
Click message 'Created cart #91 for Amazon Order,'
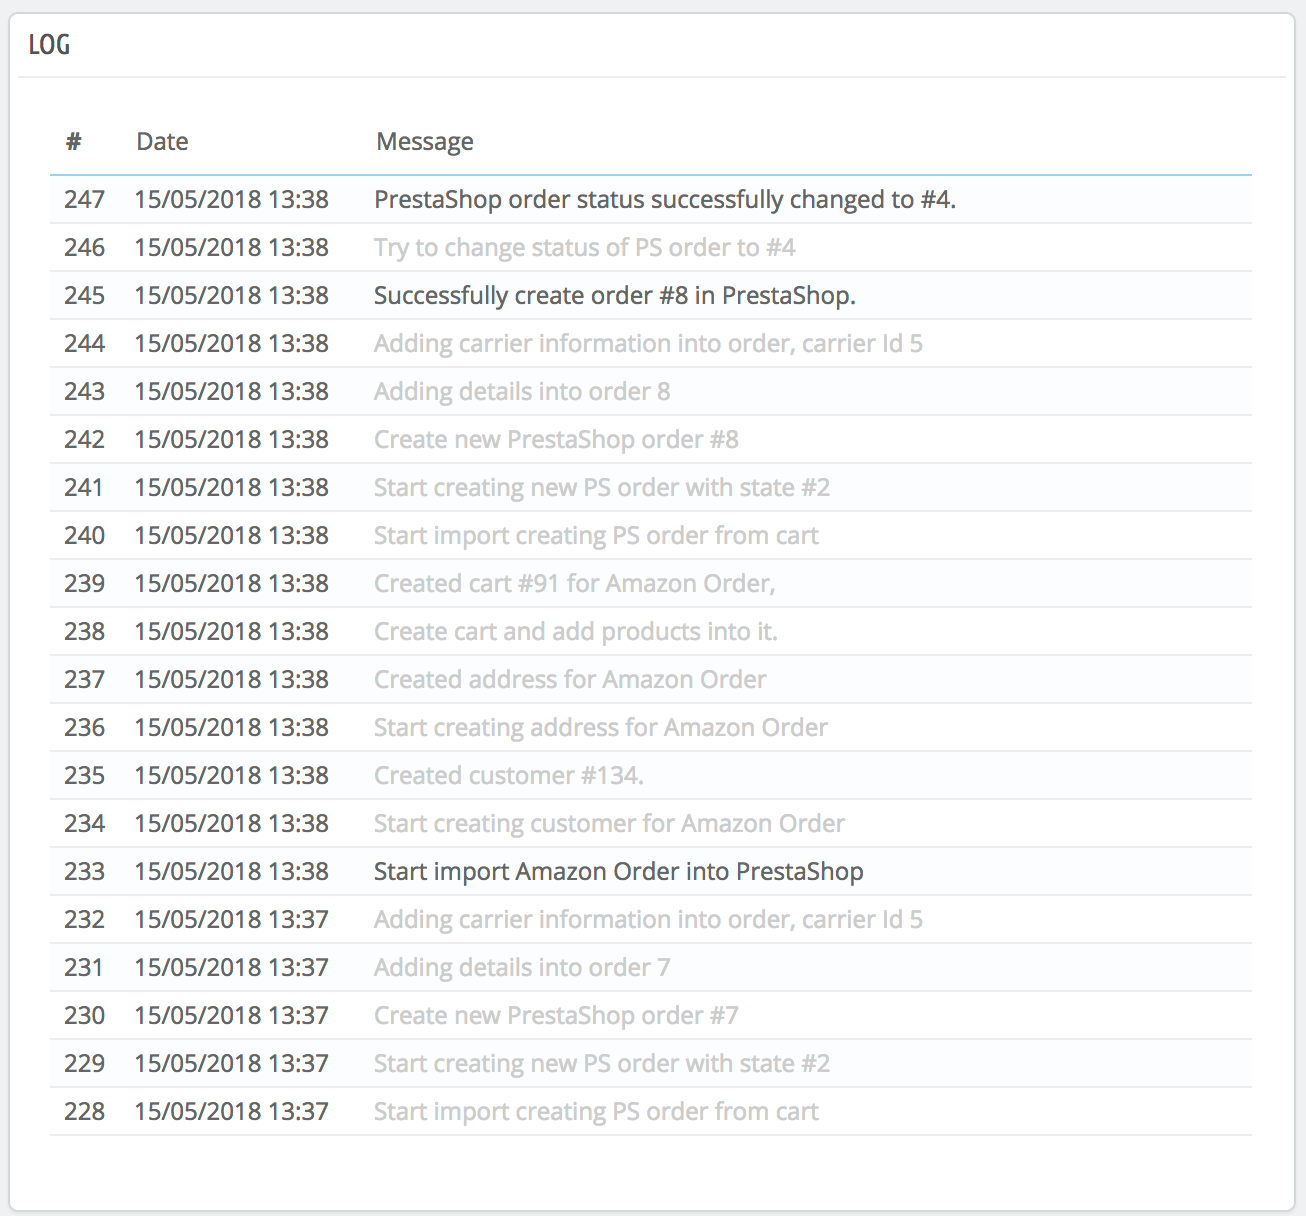(x=575, y=583)
